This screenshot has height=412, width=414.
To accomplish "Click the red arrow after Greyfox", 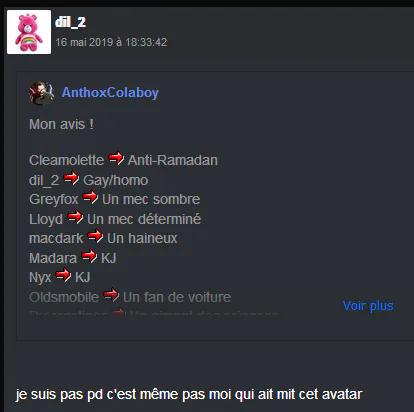I will 90,197.
